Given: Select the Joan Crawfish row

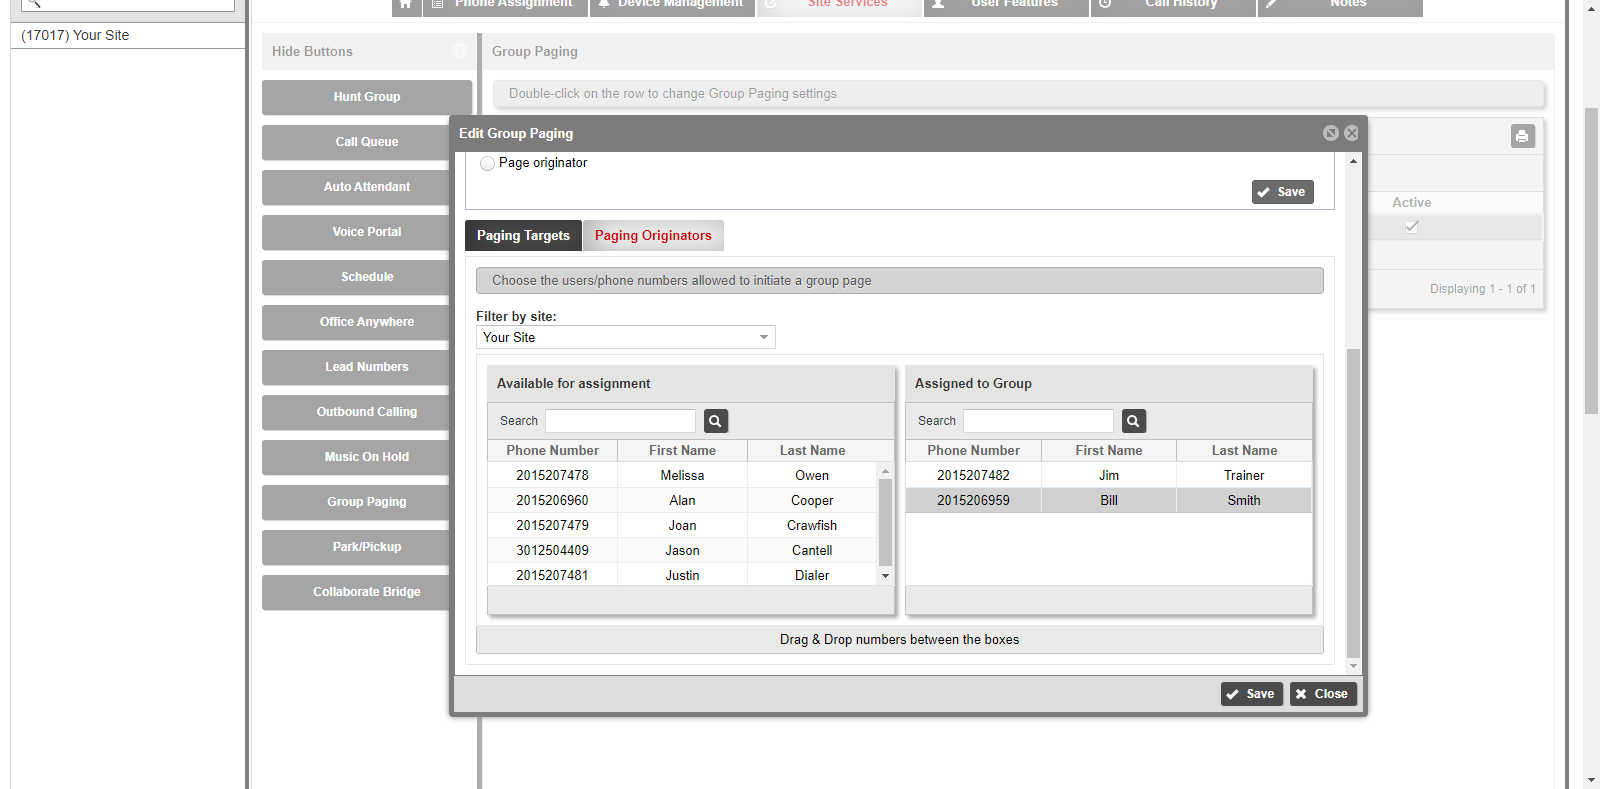Looking at the screenshot, I should (x=682, y=526).
